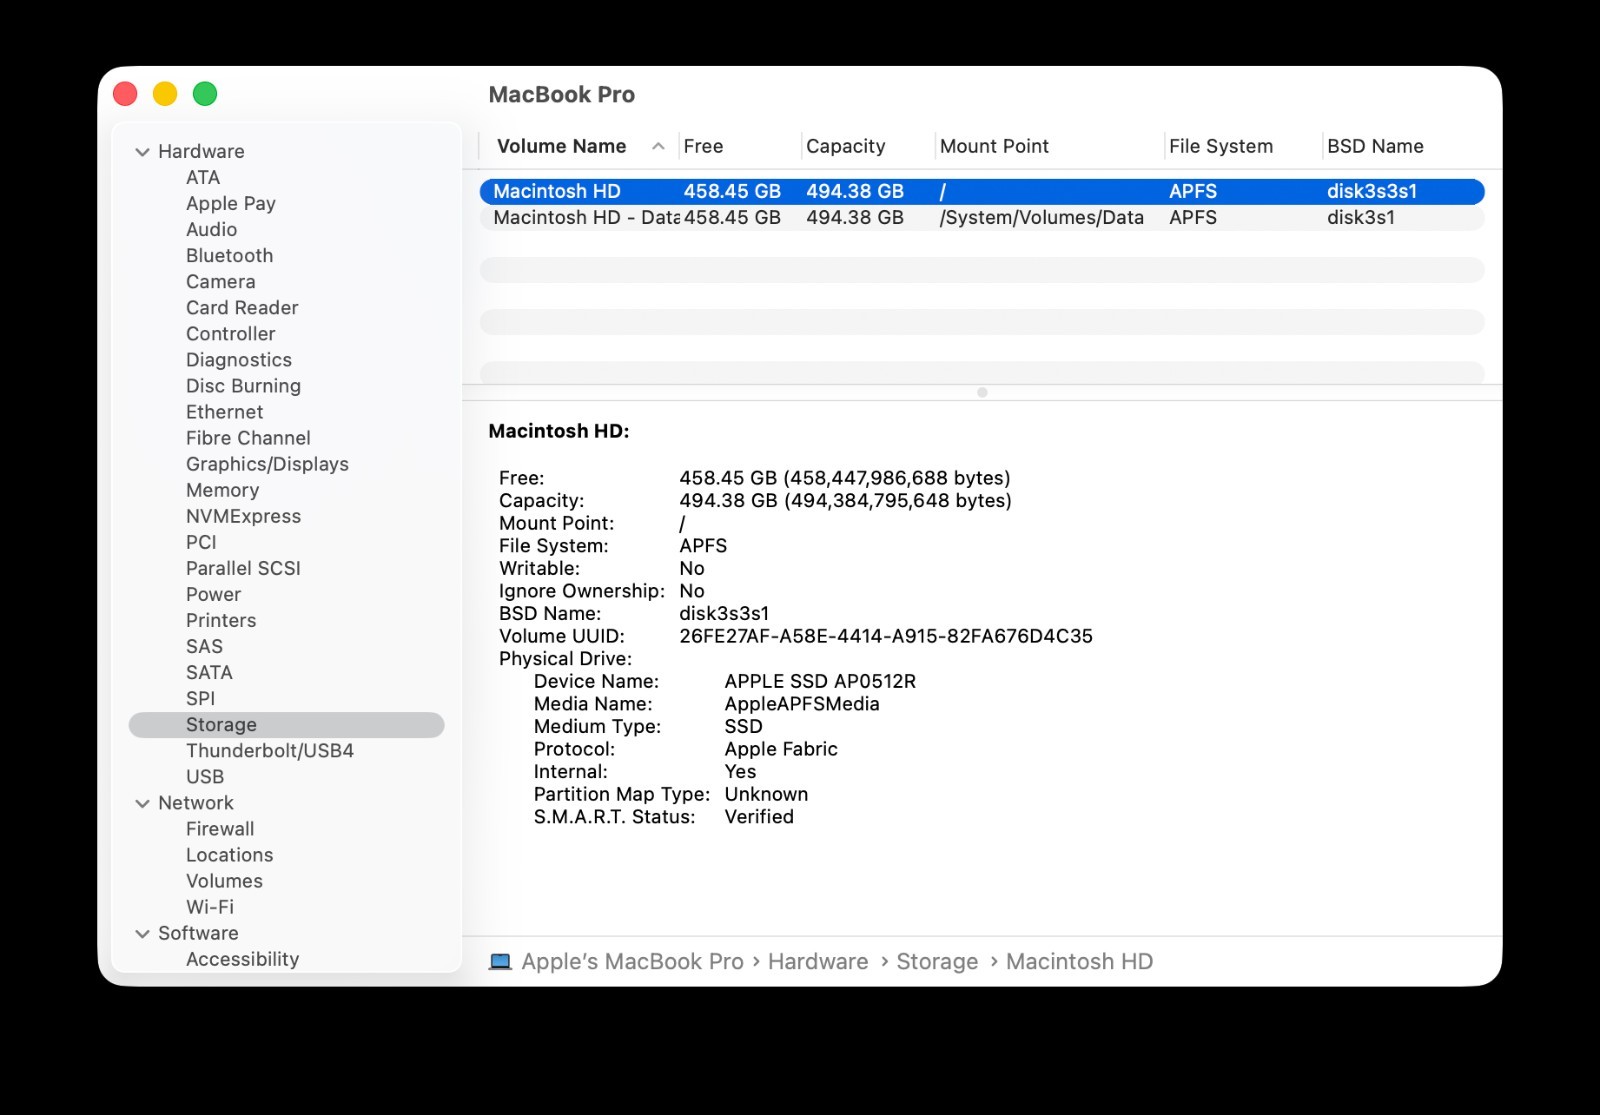1600x1115 pixels.
Task: Toggle sort arrow on Volume Name column
Action: point(658,146)
